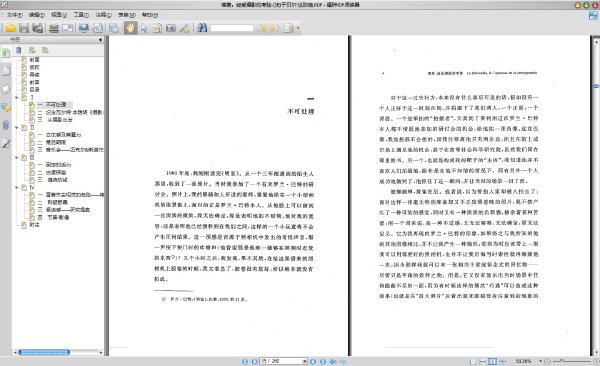Select the 目录 bookmark entry
Image resolution: width=600 pixels, height=366 pixels.
coord(34,90)
